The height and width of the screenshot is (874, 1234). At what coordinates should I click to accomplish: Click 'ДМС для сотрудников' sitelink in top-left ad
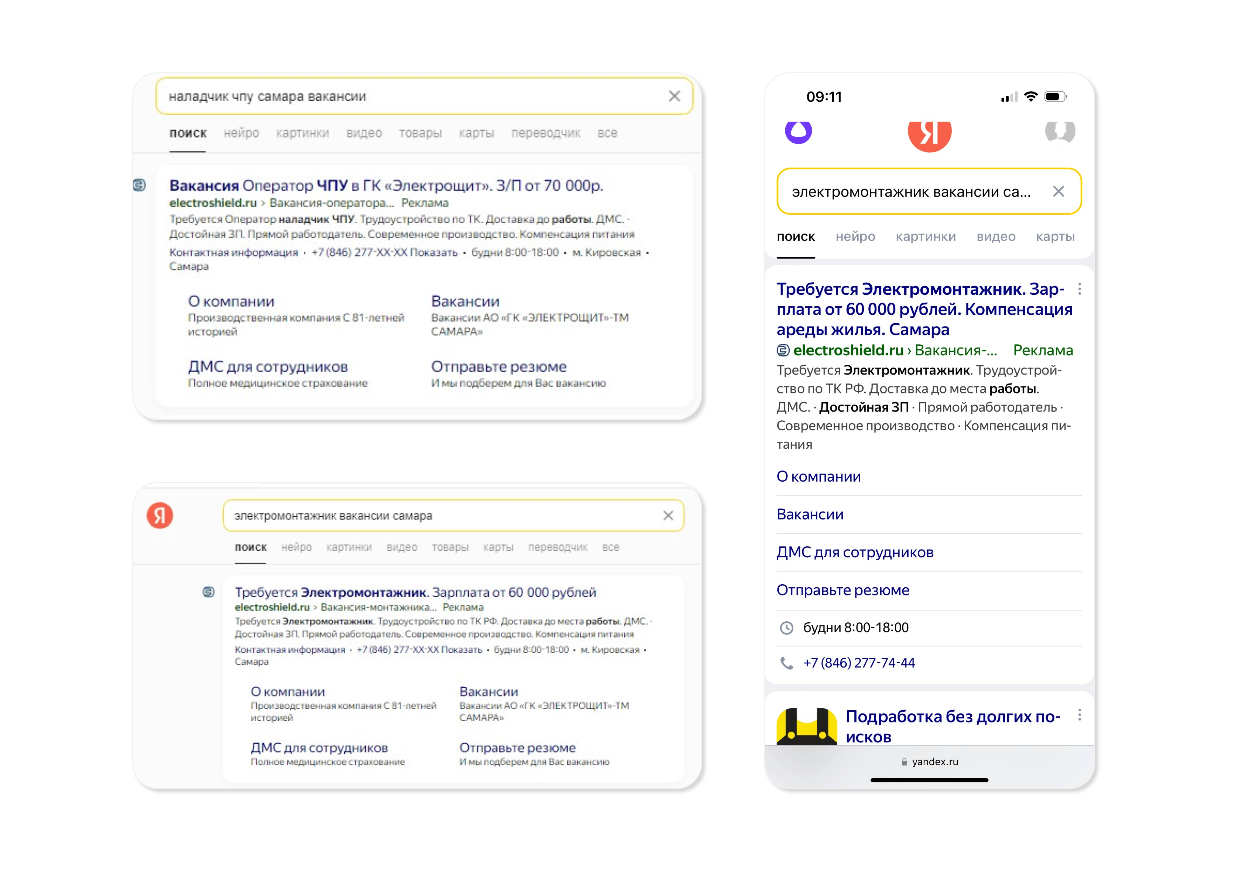coord(268,367)
